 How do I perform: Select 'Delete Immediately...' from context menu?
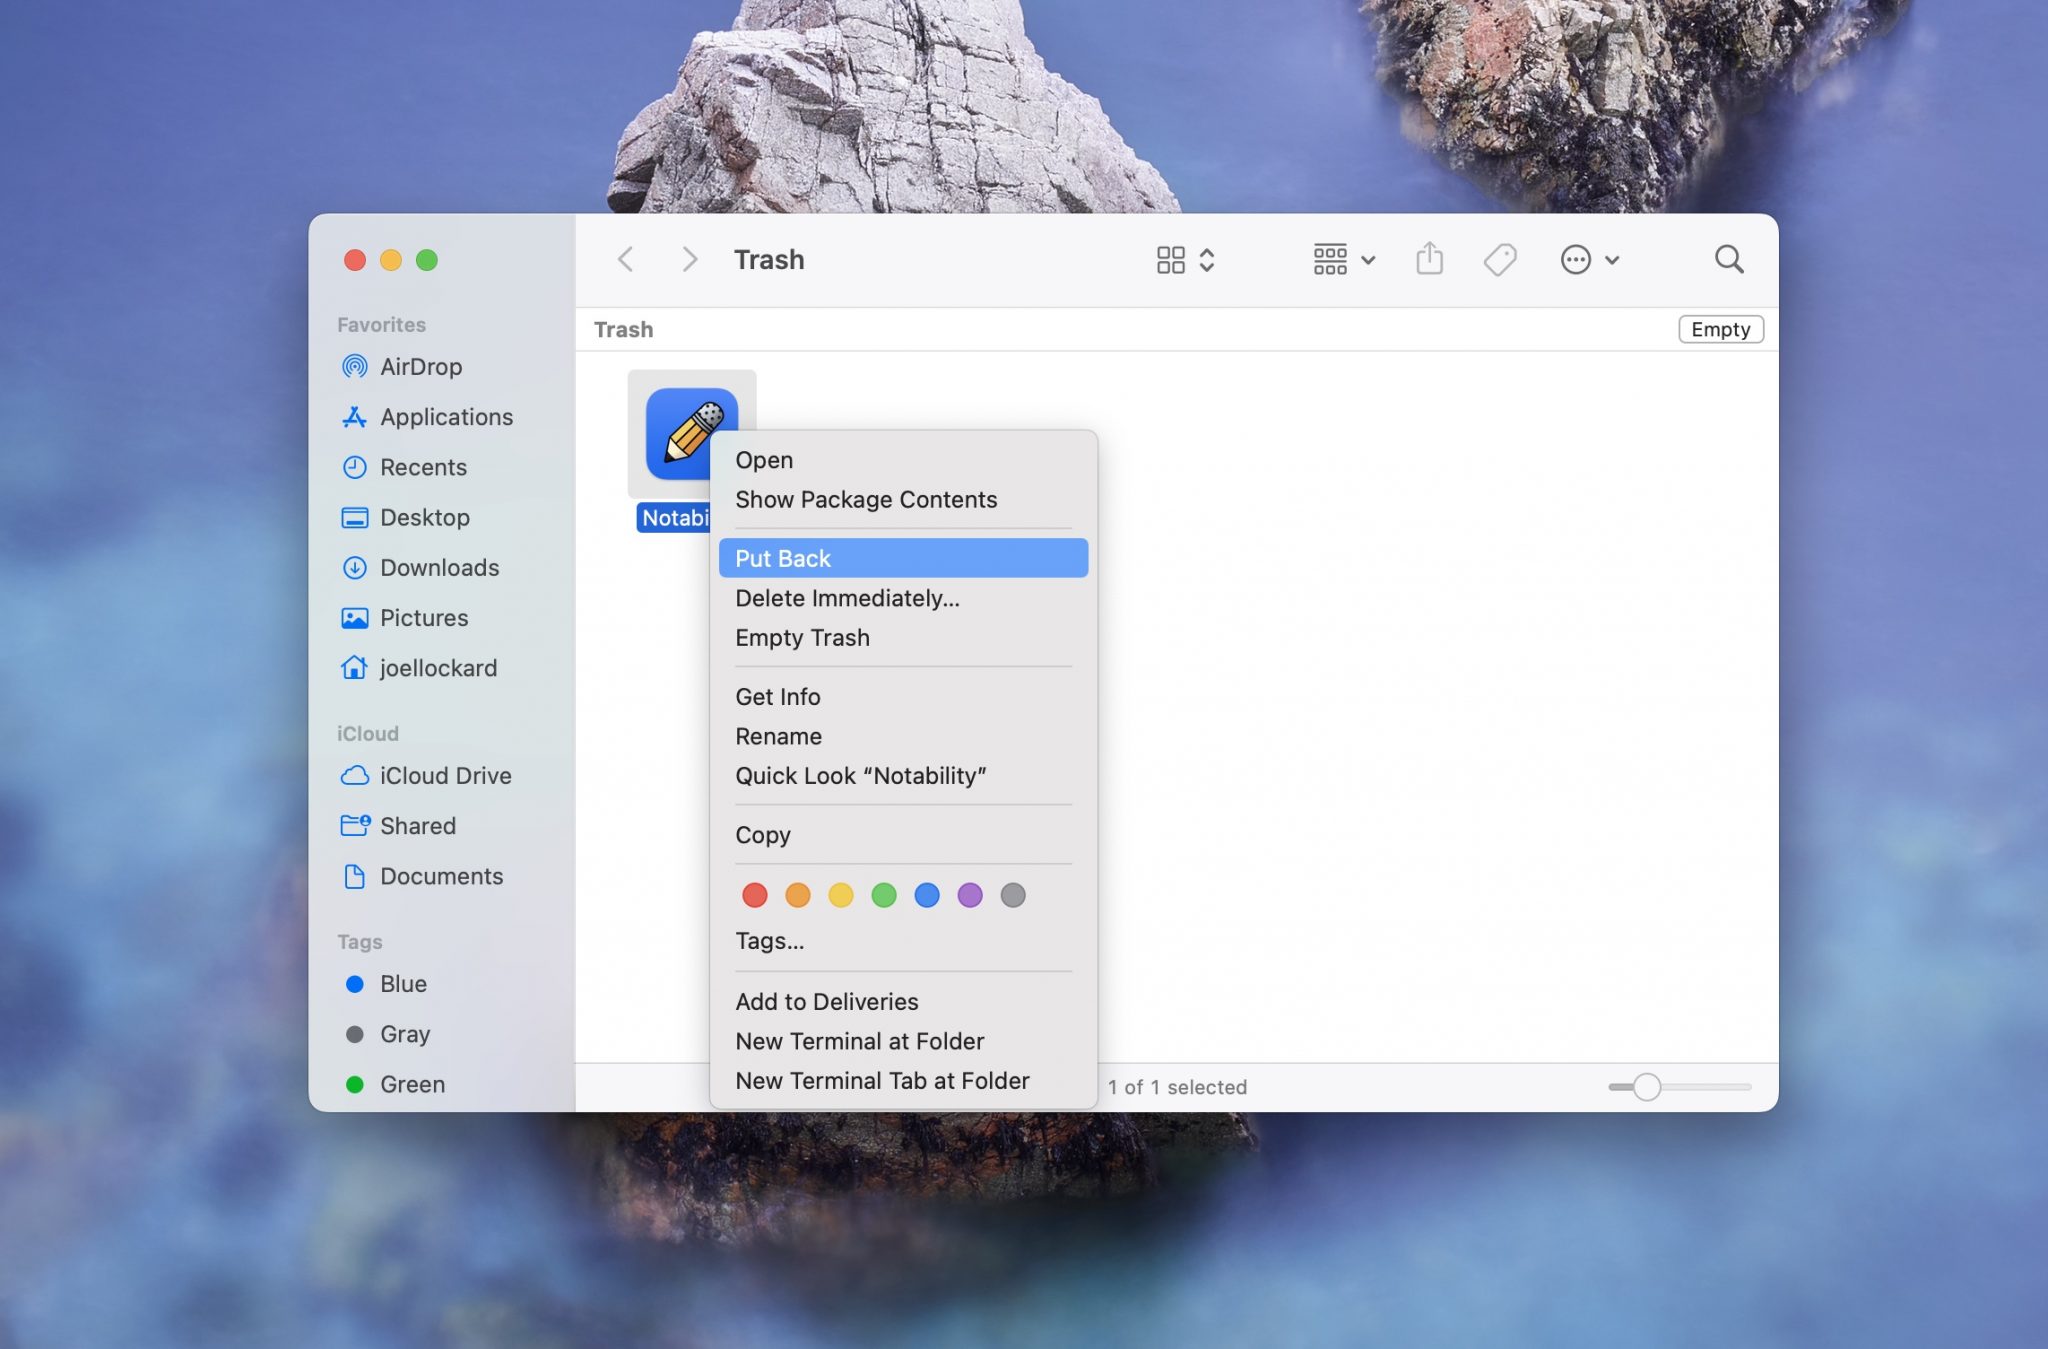click(x=847, y=598)
